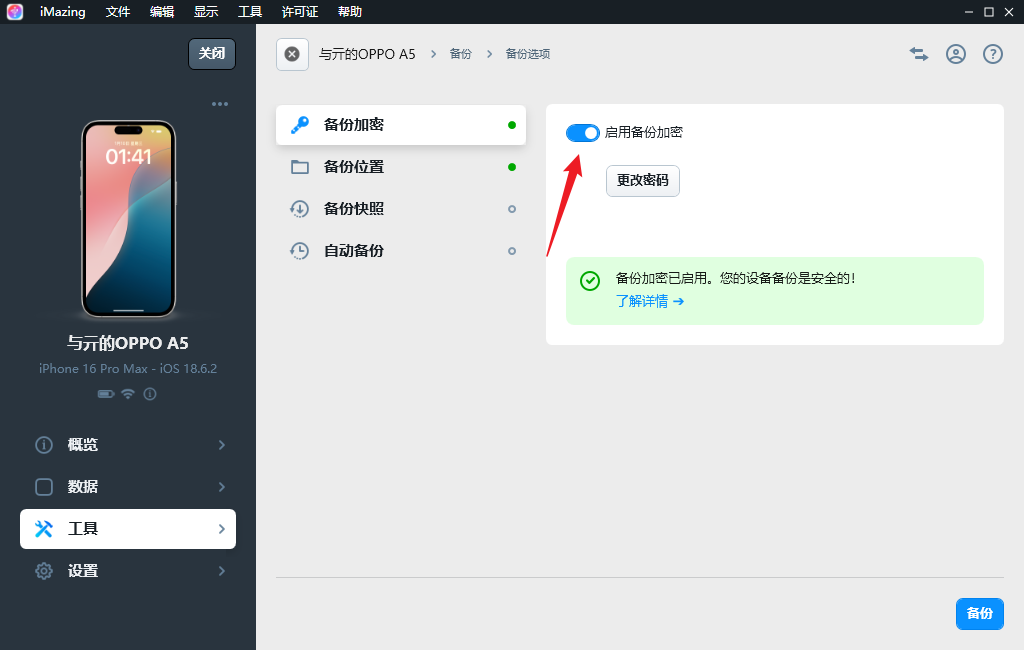This screenshot has height=650, width=1024.
Task: Click the device info icon under device name
Action: click(150, 394)
